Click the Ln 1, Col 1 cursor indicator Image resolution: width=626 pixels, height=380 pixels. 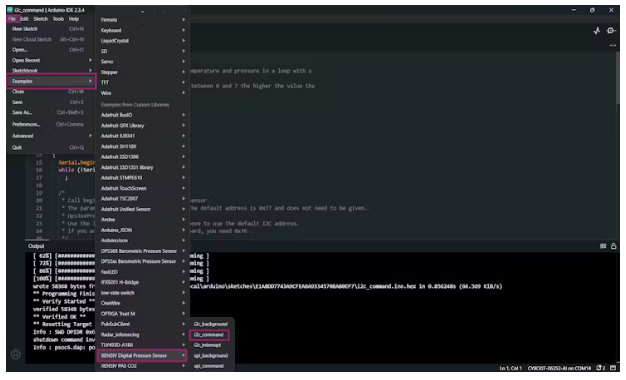pyautogui.click(x=510, y=368)
